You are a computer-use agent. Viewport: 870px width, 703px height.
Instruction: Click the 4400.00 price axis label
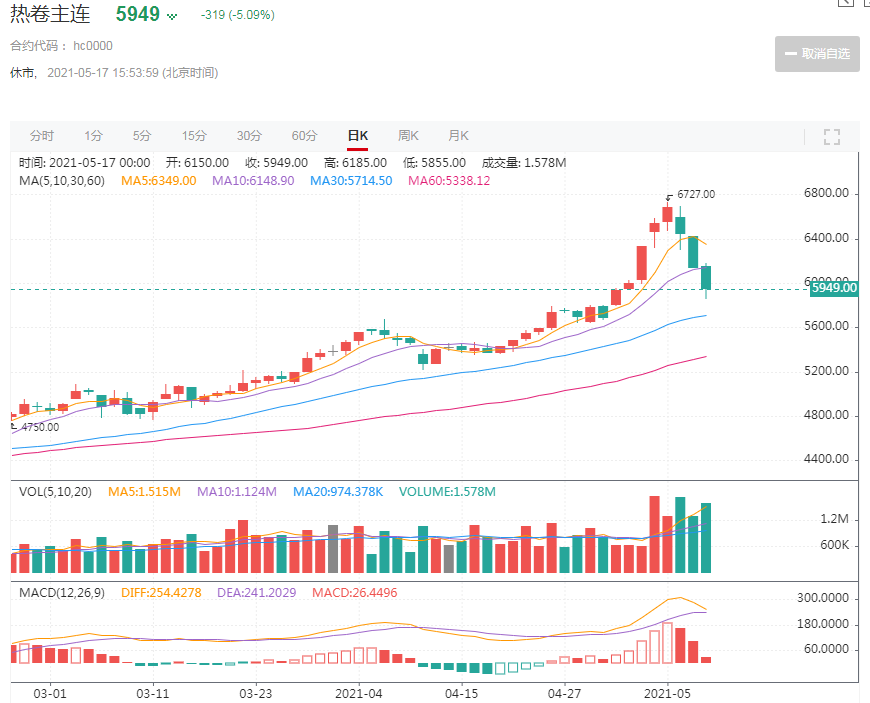826,459
